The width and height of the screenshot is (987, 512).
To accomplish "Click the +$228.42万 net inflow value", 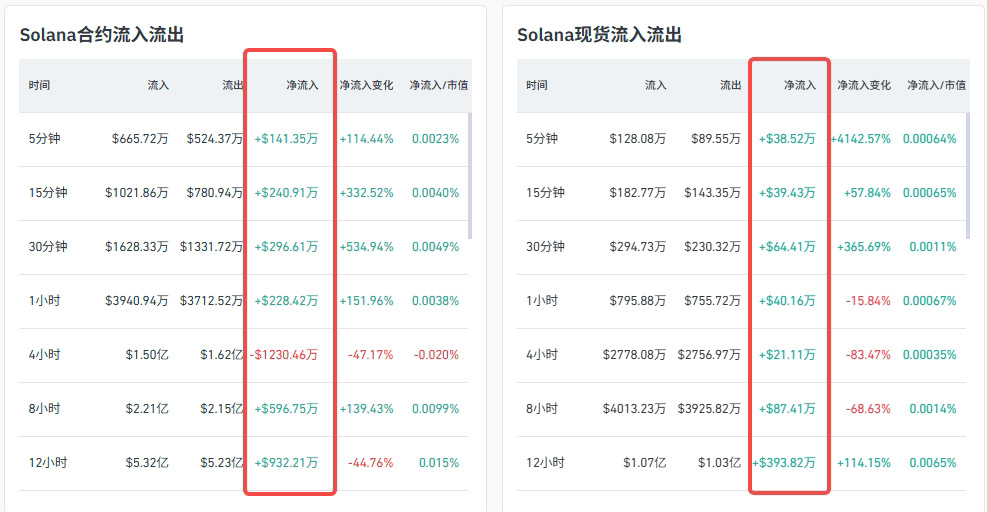I will click(286, 301).
